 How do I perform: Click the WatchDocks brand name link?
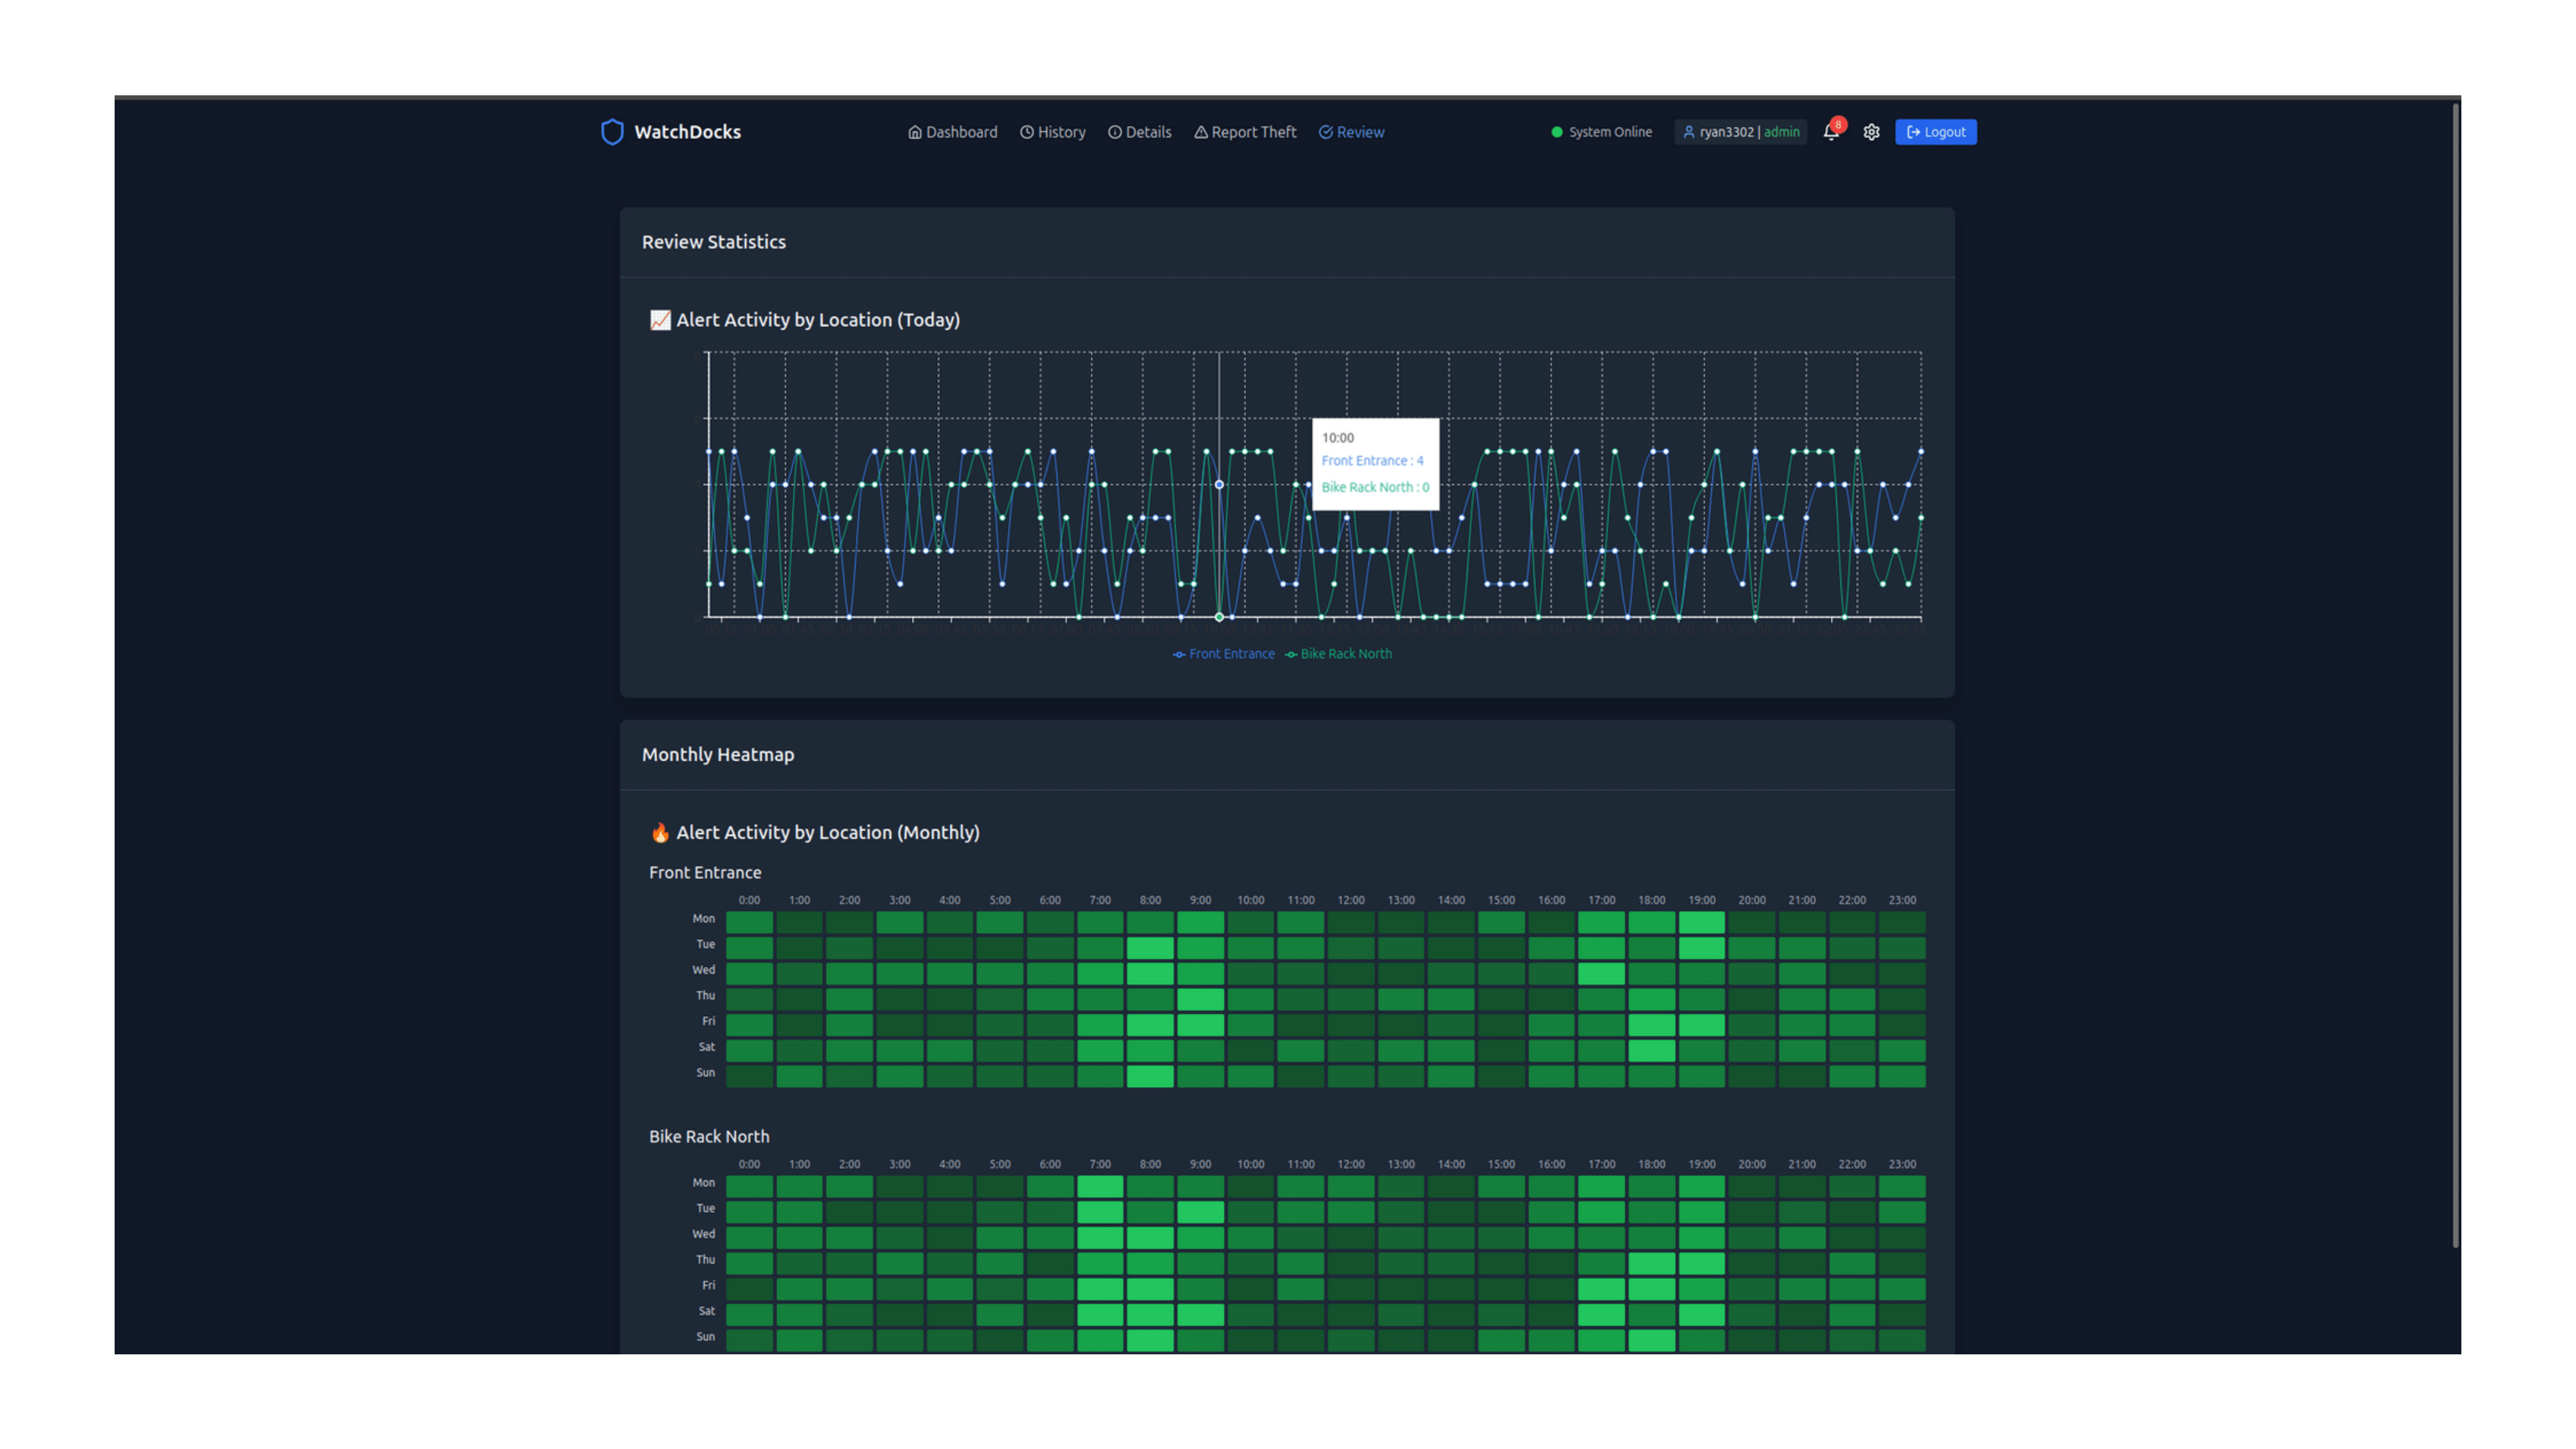point(687,132)
